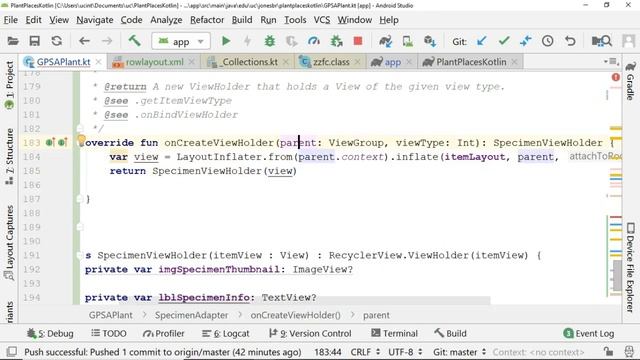Toggle read-only lock icon in status bar

[608, 351]
